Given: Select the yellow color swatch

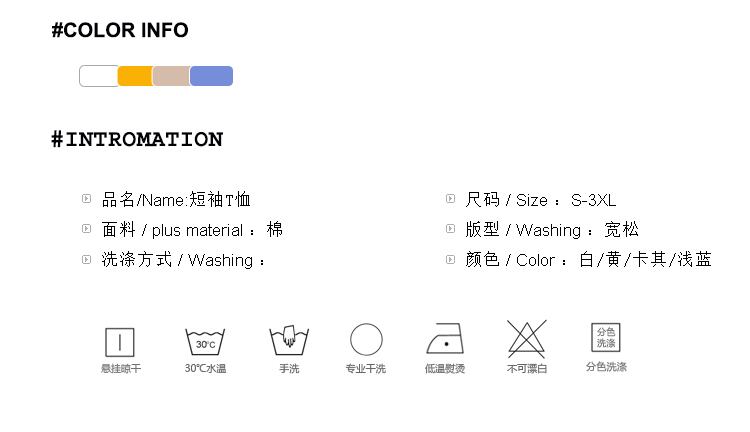Looking at the screenshot, I should [x=135, y=76].
